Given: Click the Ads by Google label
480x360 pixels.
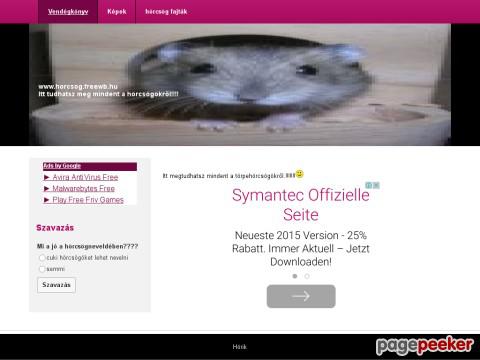Looking at the screenshot, I should coord(62,166).
